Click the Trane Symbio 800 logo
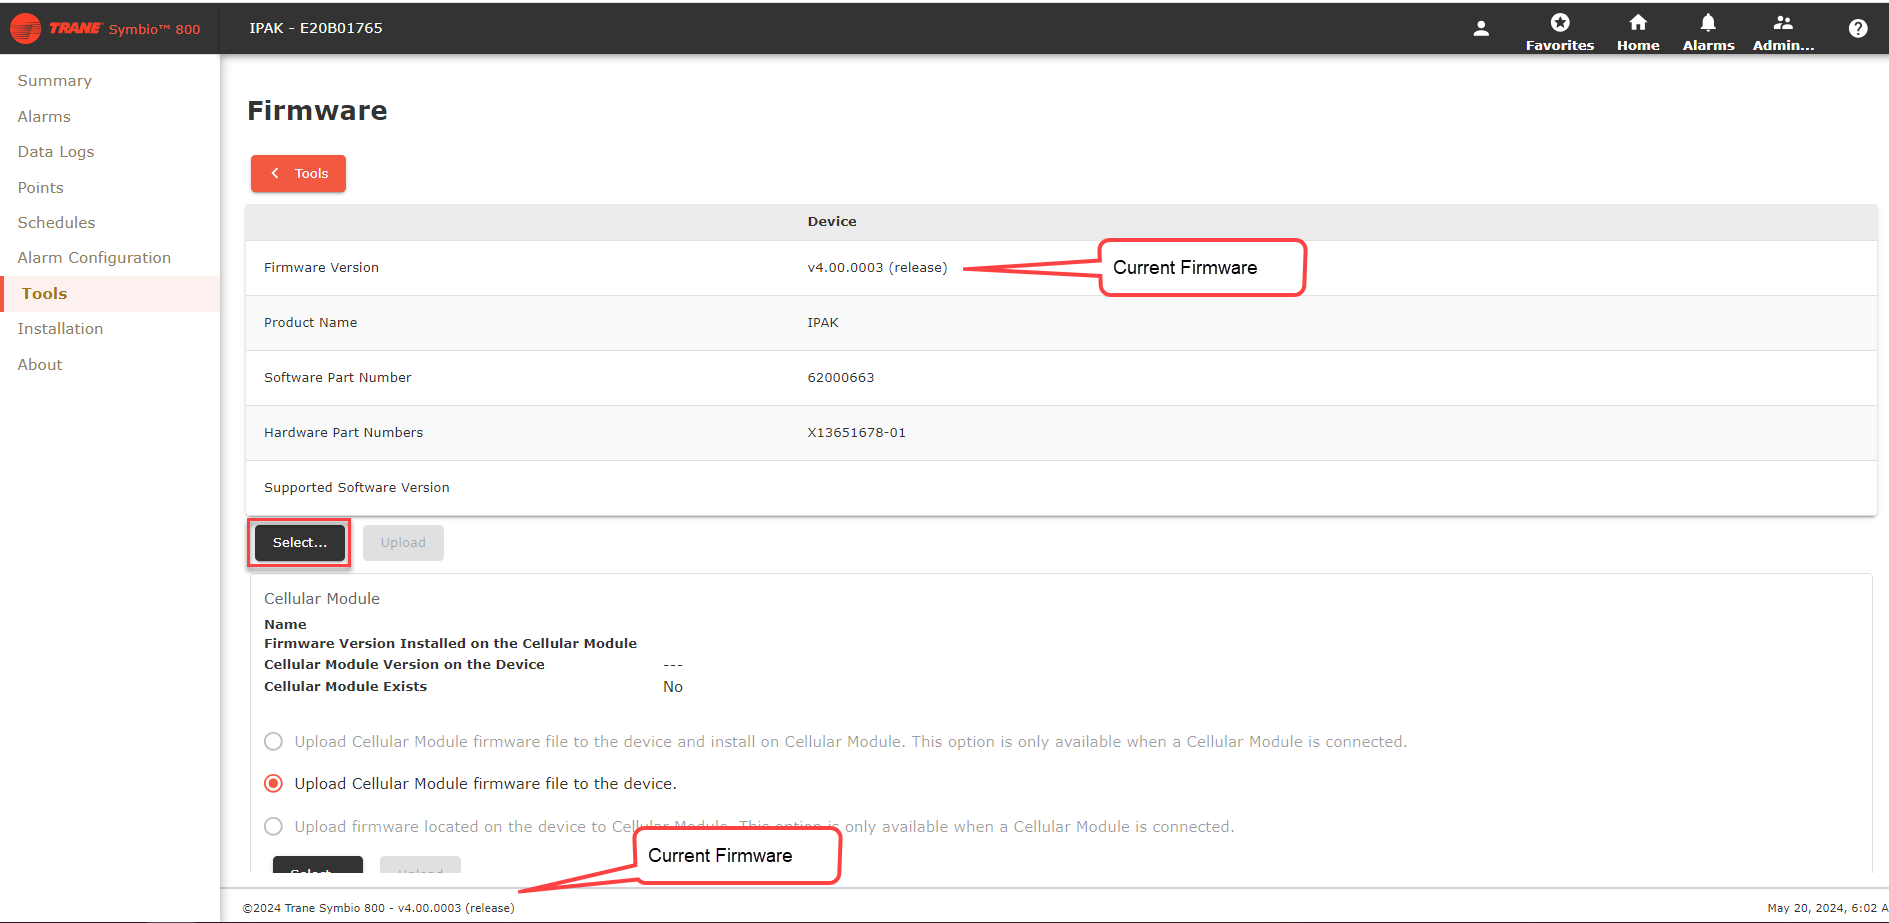 point(105,28)
